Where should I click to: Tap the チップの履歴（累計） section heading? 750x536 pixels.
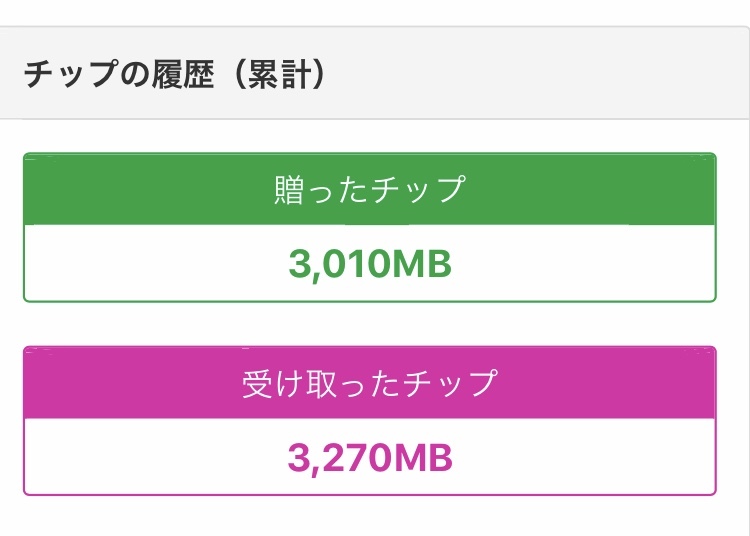coord(175,75)
